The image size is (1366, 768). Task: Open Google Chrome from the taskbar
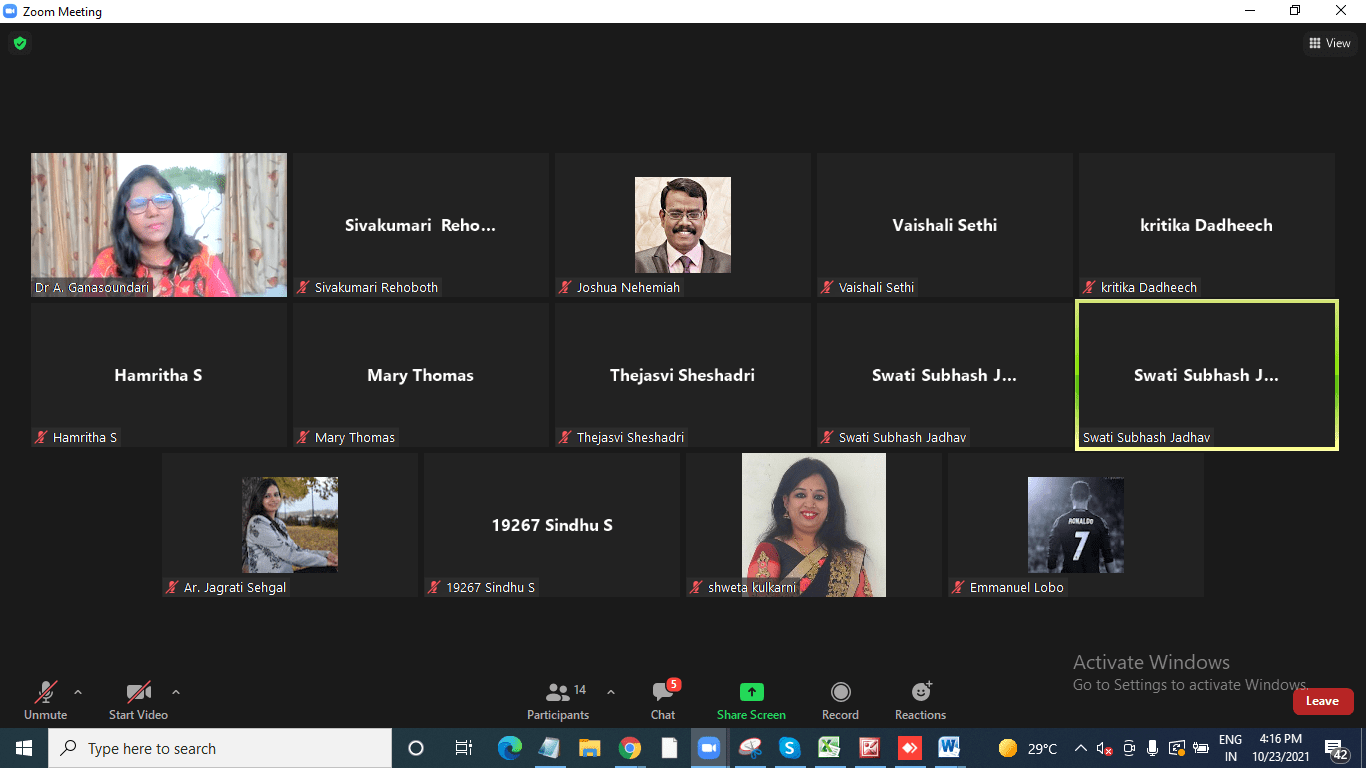629,748
